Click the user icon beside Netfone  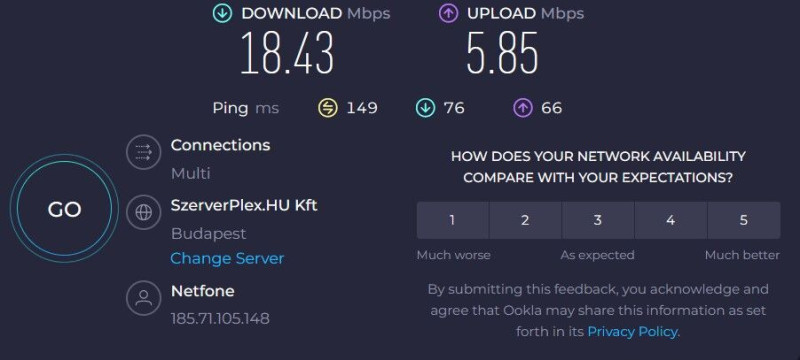pos(143,298)
